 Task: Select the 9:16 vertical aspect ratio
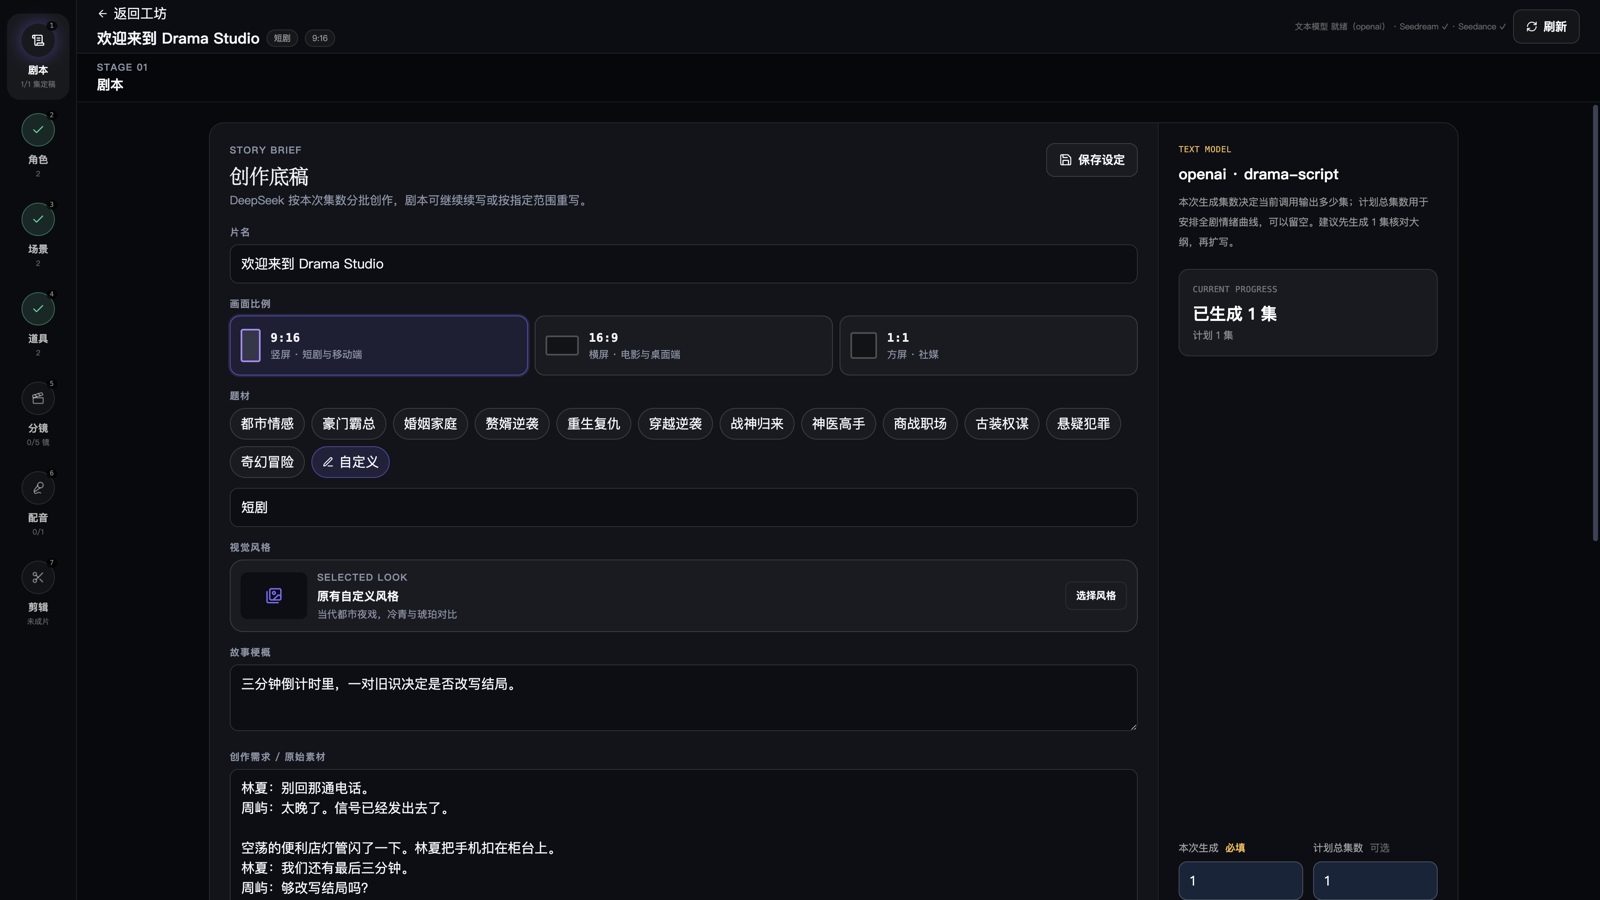coord(379,346)
